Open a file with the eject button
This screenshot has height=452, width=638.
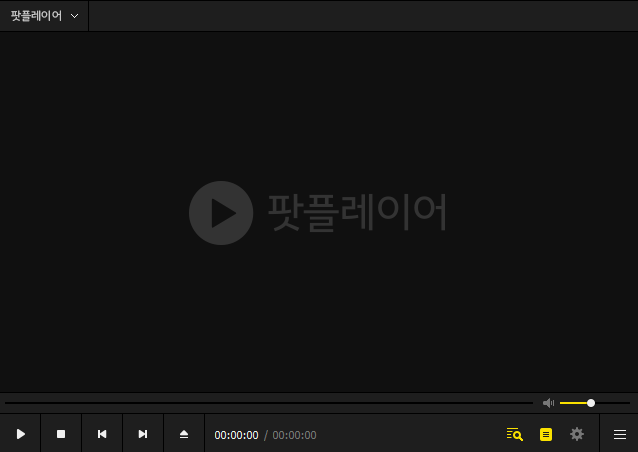click(x=184, y=434)
